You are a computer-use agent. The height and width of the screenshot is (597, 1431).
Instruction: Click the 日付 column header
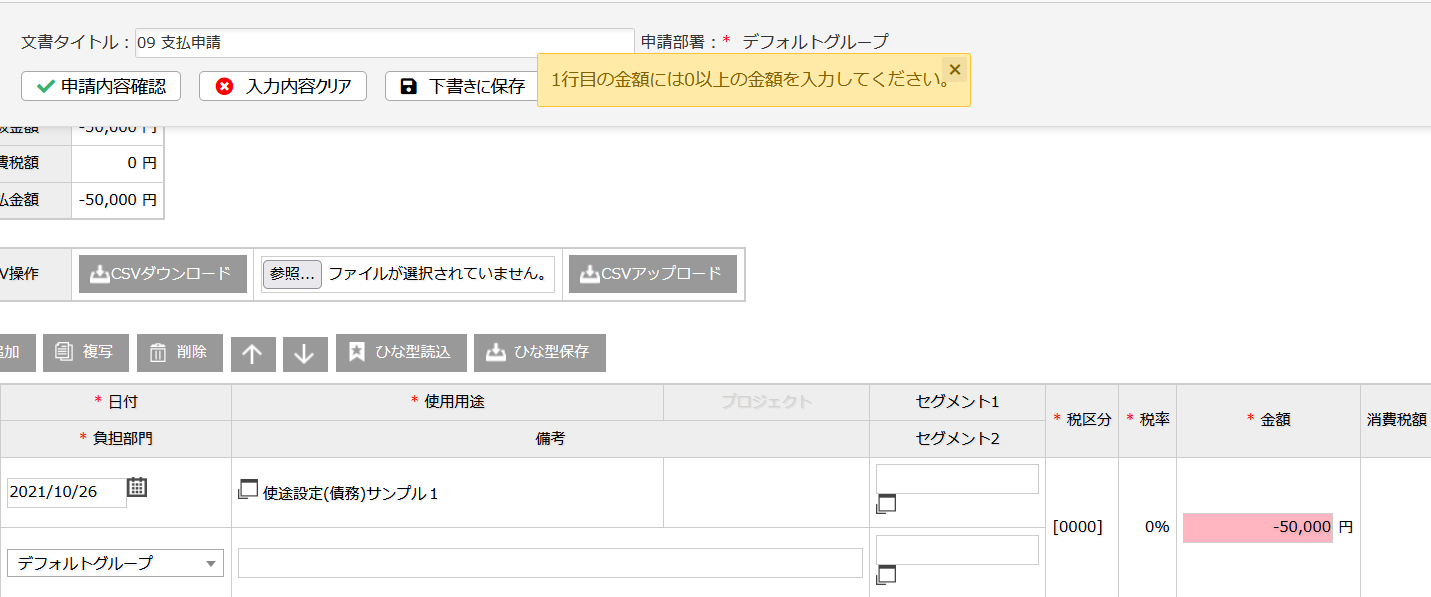tap(116, 402)
